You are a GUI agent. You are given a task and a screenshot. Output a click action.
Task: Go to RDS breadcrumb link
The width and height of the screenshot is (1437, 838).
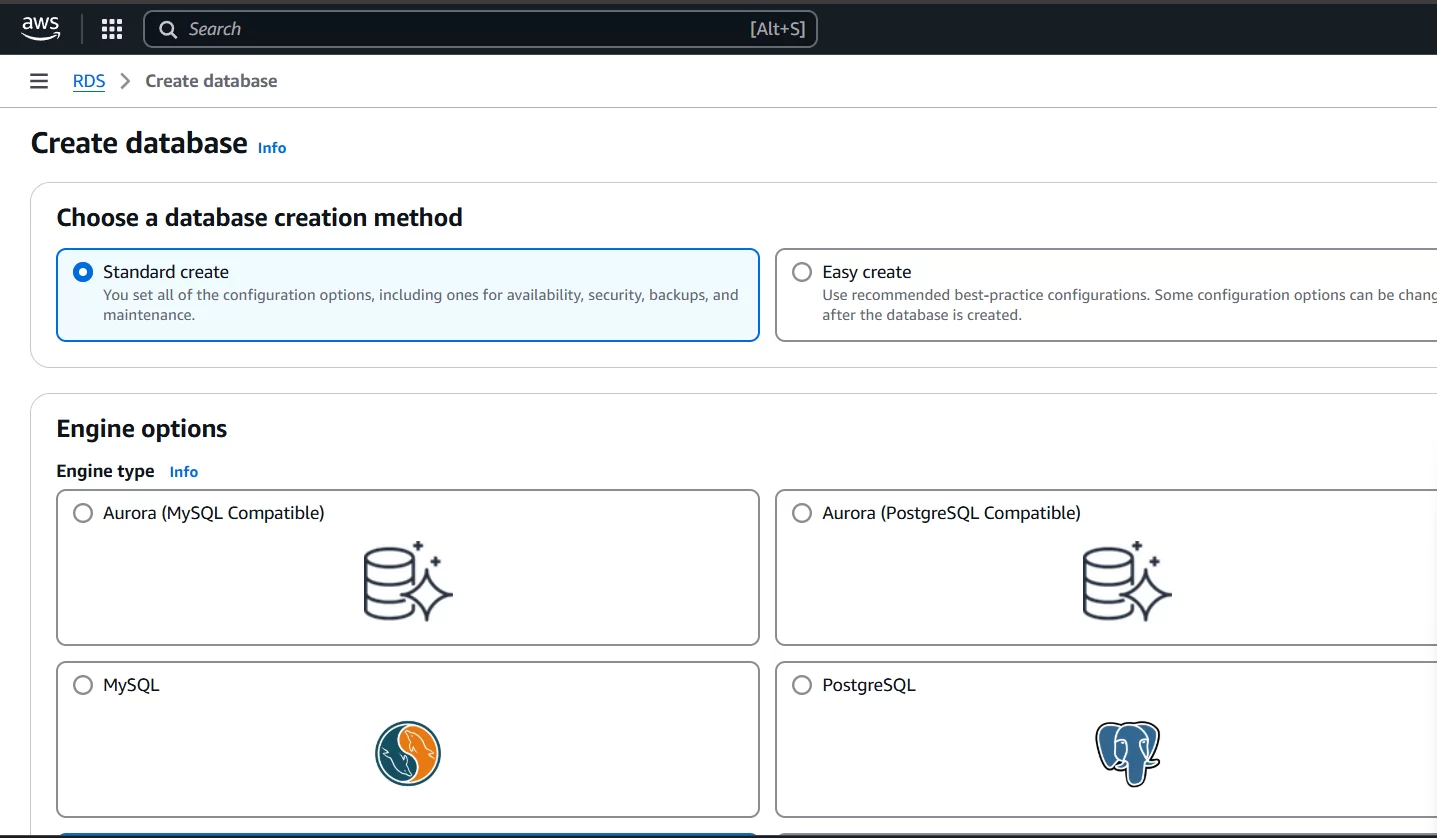coord(89,81)
